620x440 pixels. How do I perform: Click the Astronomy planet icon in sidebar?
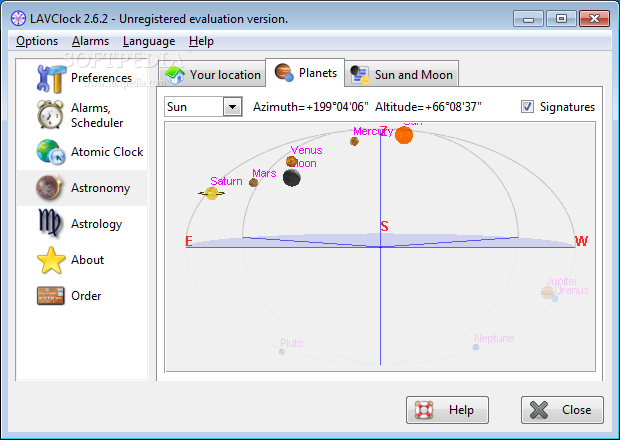(x=49, y=188)
